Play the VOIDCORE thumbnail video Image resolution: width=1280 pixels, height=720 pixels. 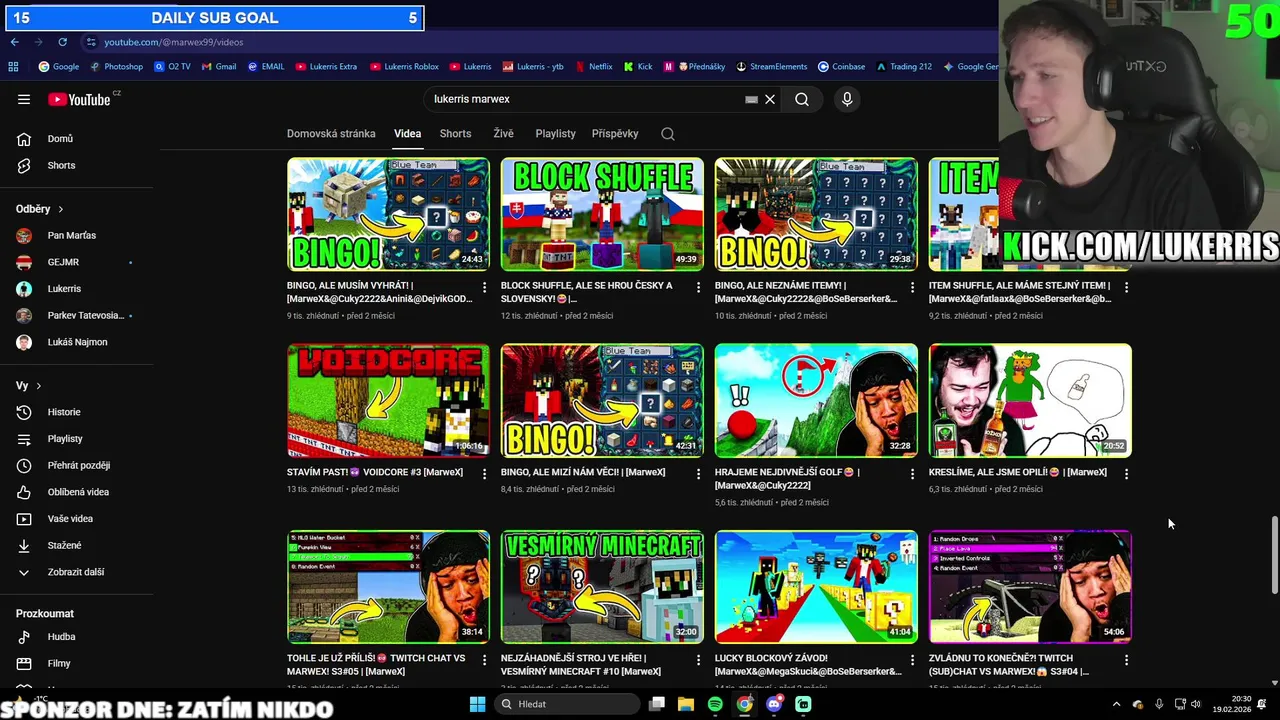click(388, 401)
